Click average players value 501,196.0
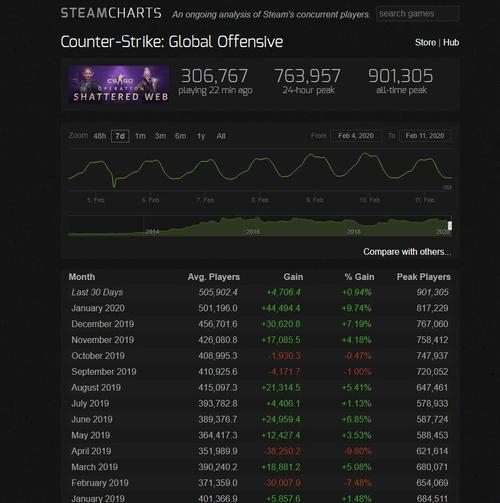The width and height of the screenshot is (500, 503). pyautogui.click(x=218, y=308)
